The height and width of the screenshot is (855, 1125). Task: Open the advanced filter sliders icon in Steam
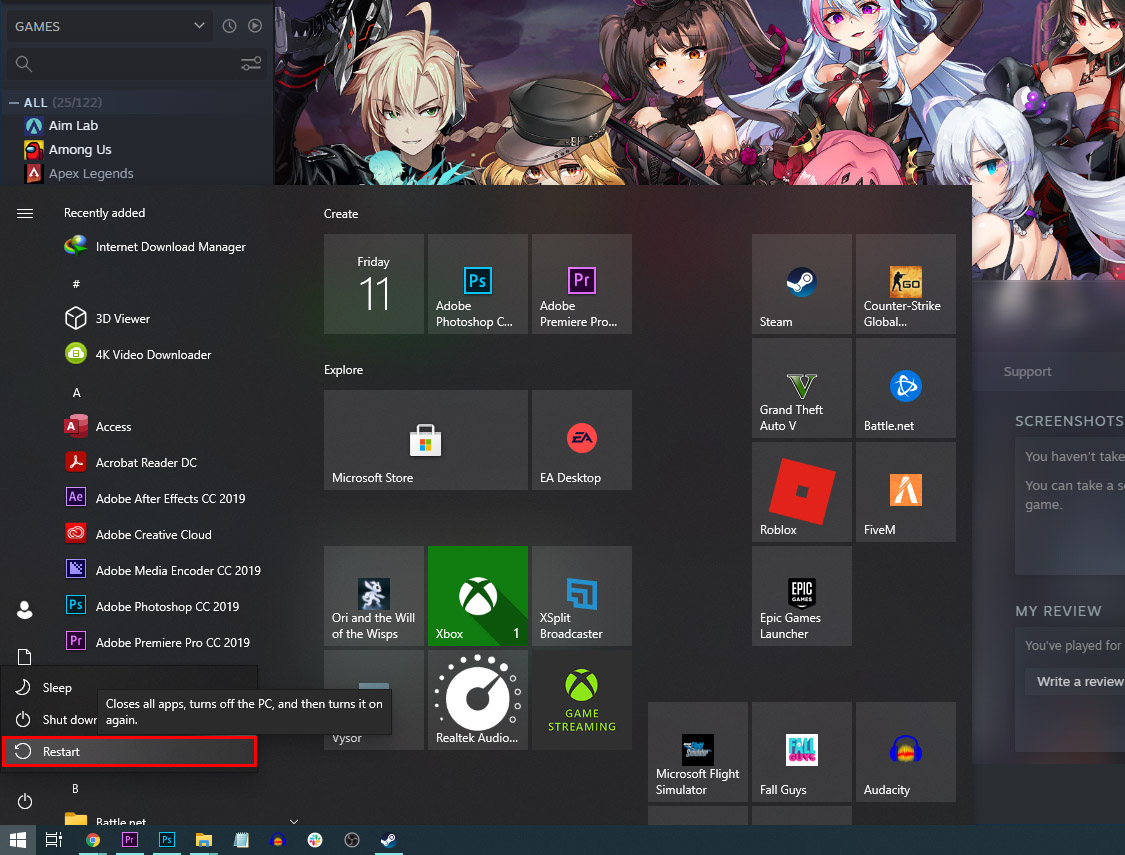(251, 63)
